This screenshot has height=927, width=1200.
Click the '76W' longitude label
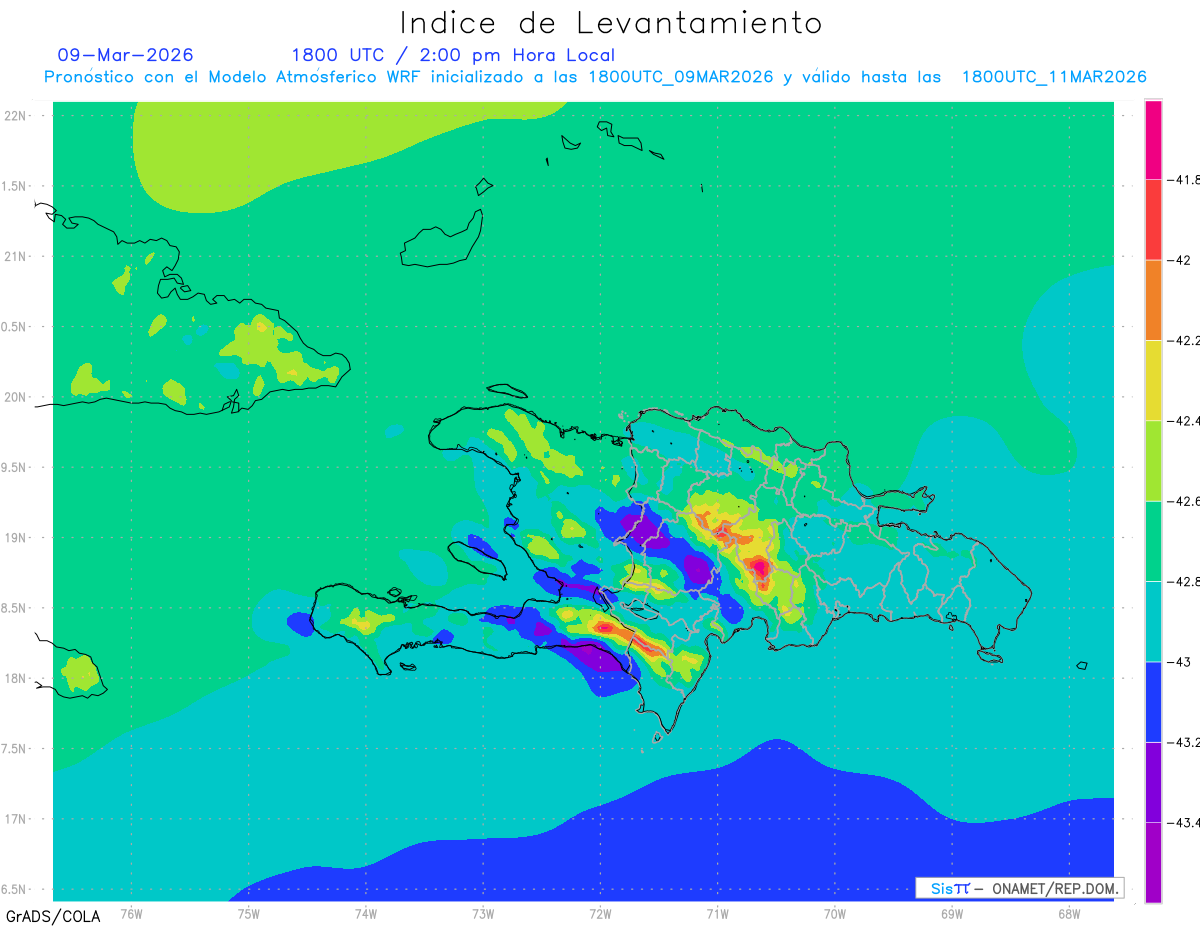[x=131, y=913]
